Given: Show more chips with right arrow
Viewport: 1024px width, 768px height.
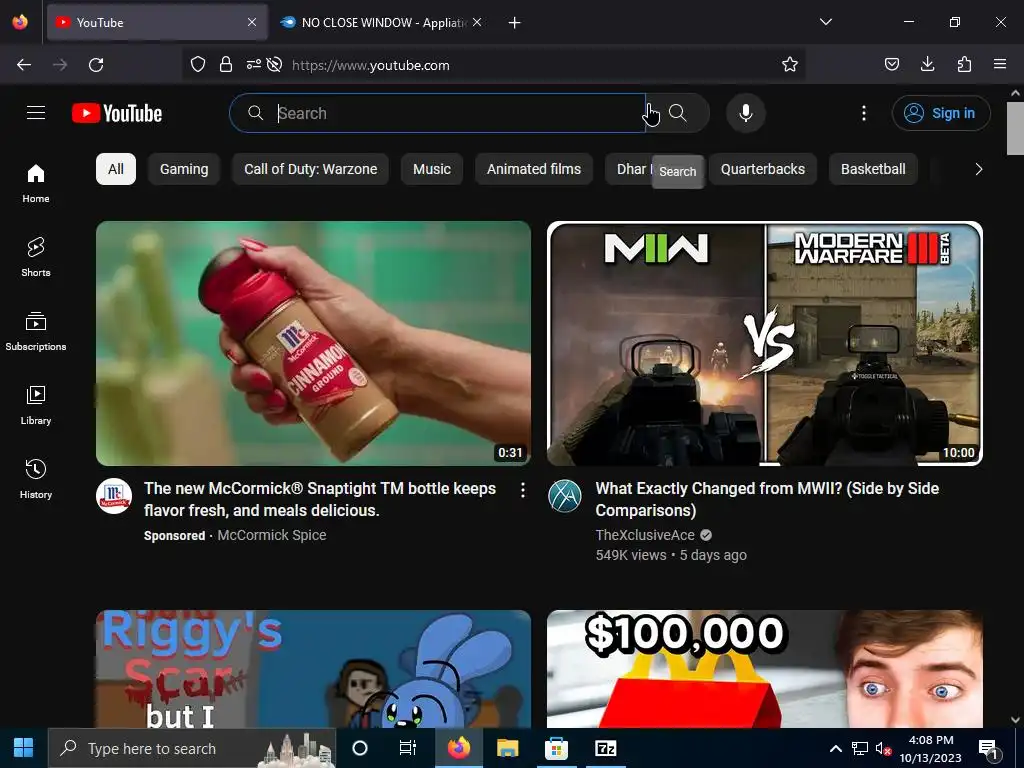Looking at the screenshot, I should pos(978,169).
